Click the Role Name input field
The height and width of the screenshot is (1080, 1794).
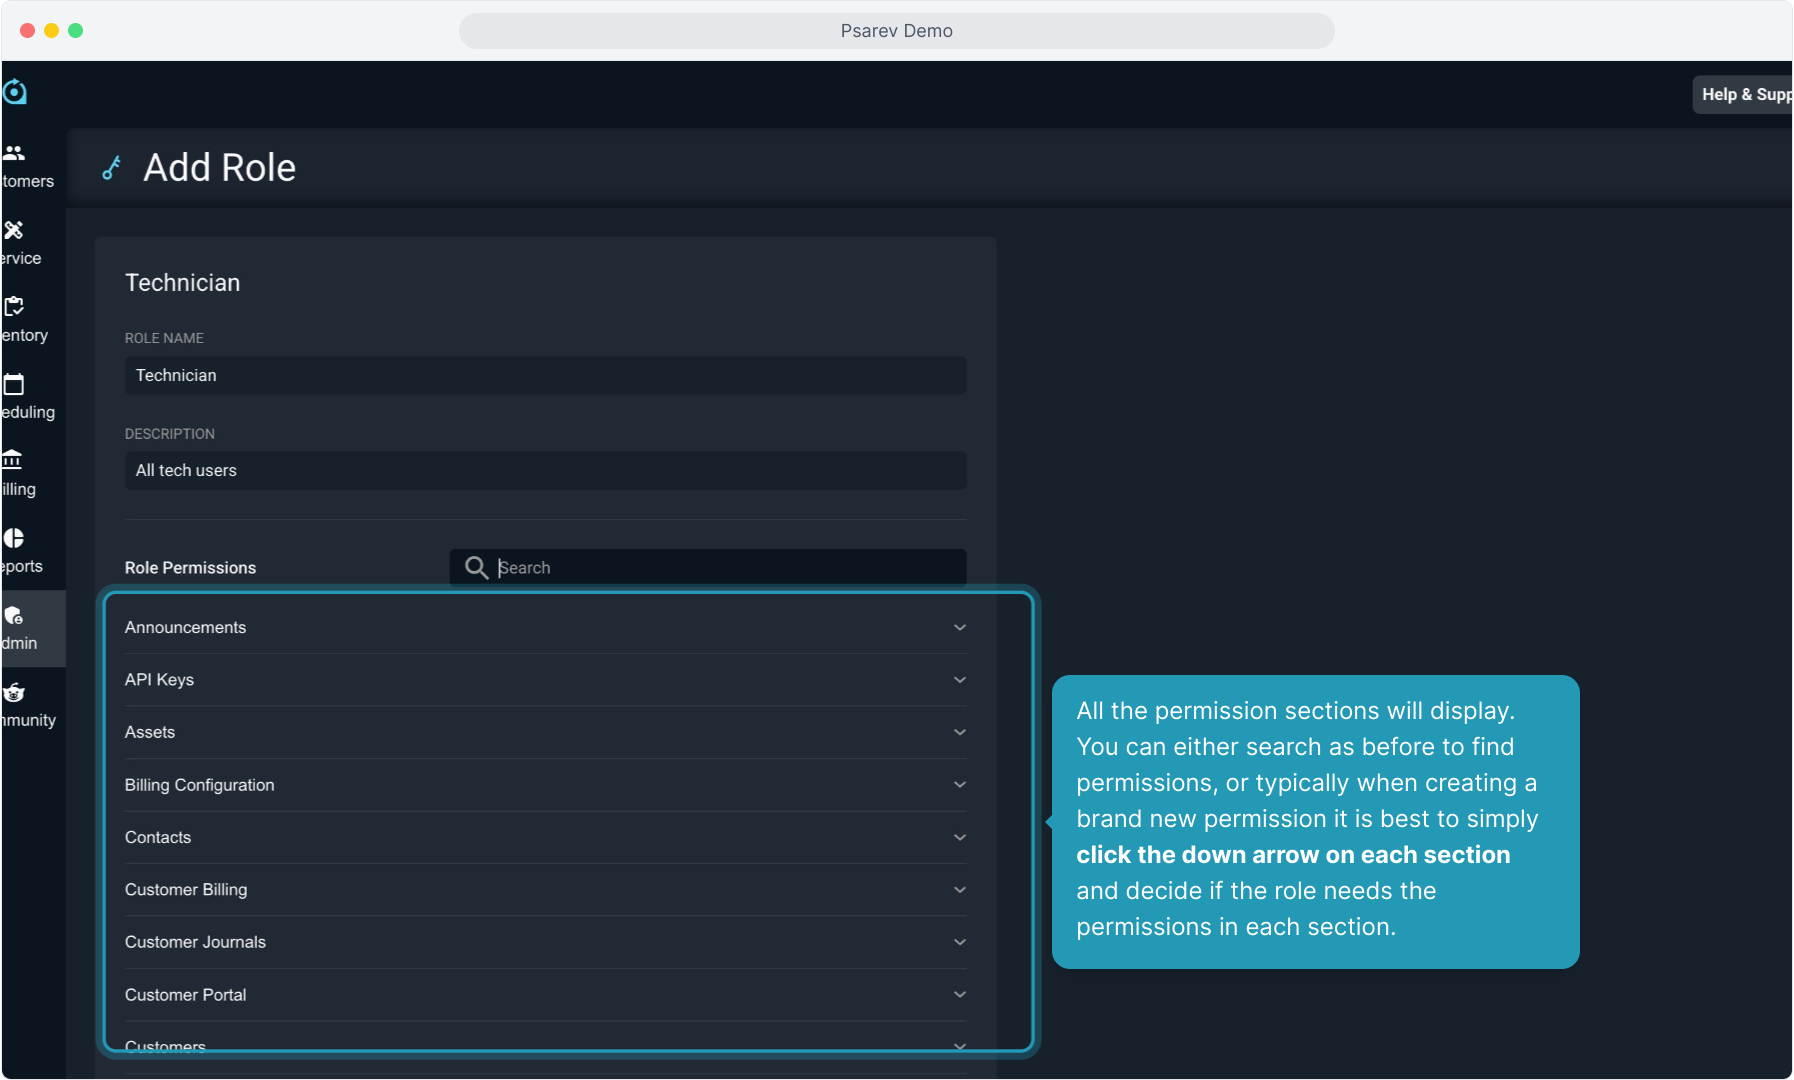click(x=545, y=376)
